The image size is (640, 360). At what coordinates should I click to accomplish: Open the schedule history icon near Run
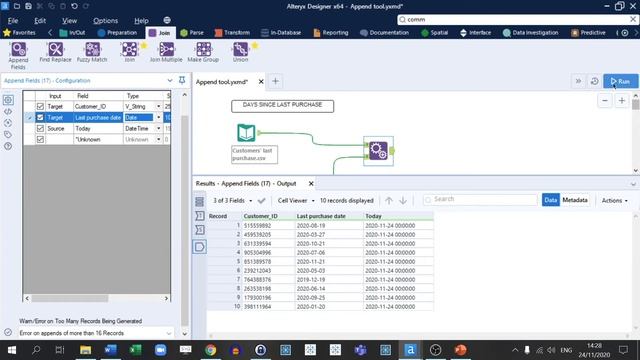[x=594, y=81]
